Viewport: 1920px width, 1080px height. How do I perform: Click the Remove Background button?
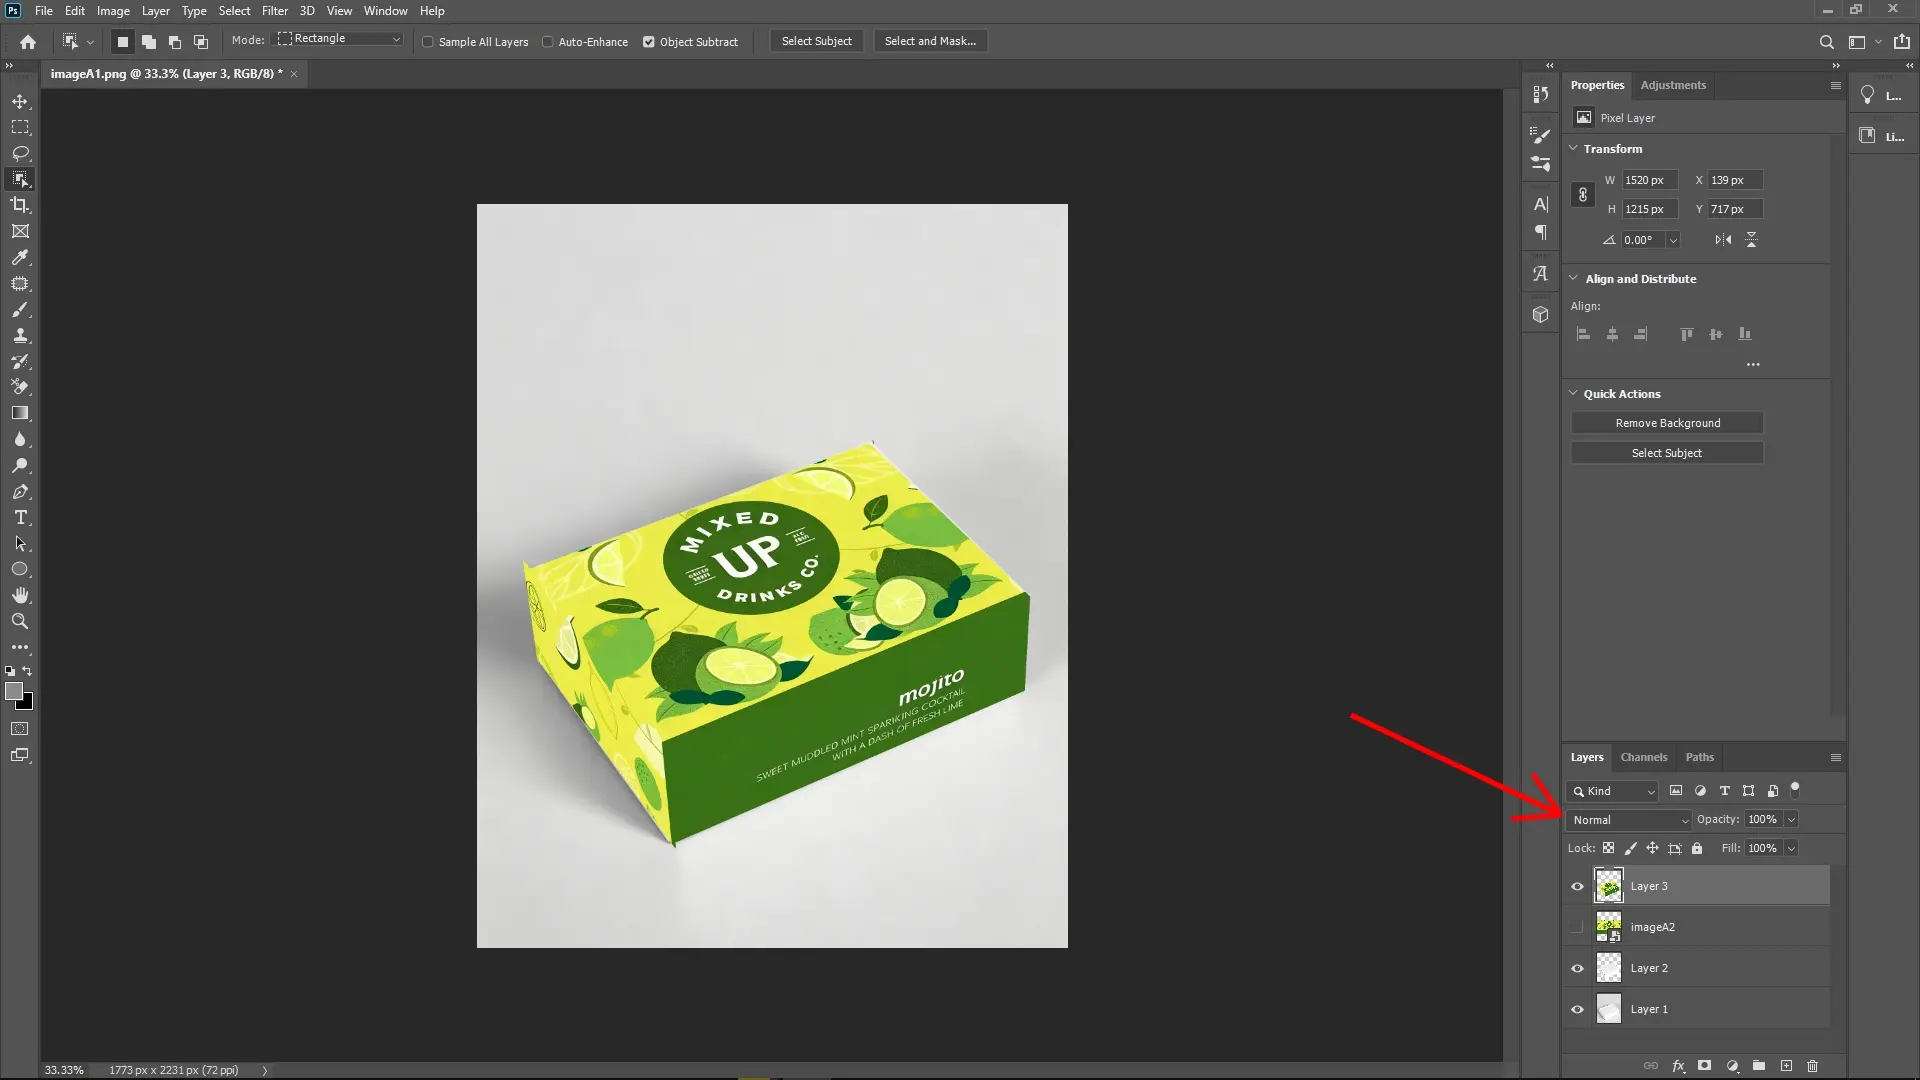point(1667,423)
